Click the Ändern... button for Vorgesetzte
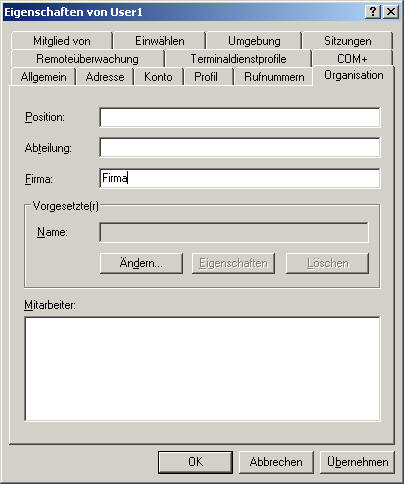Image resolution: width=404 pixels, height=484 pixels. pos(141,263)
